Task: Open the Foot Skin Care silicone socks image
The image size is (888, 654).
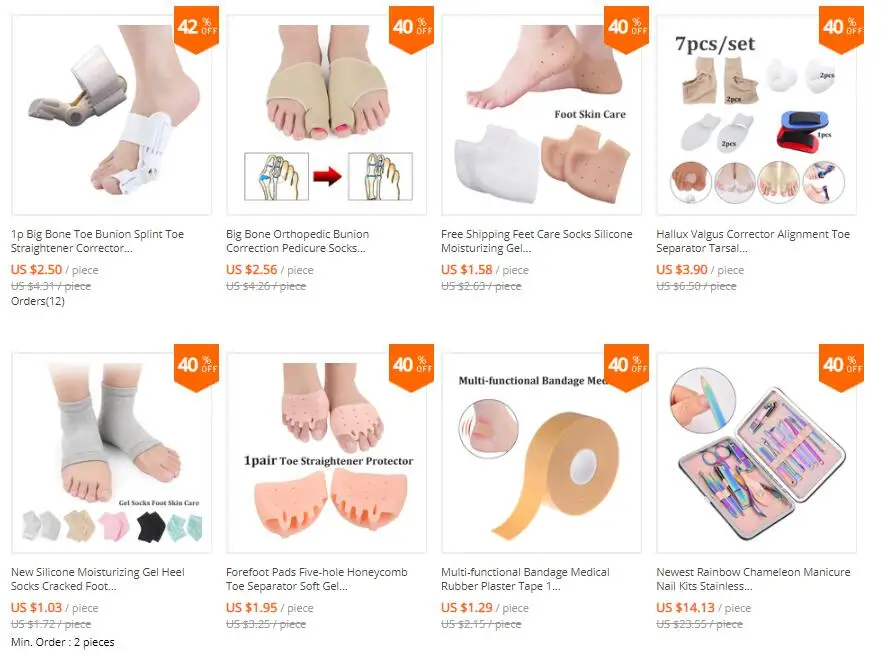Action: 542,115
